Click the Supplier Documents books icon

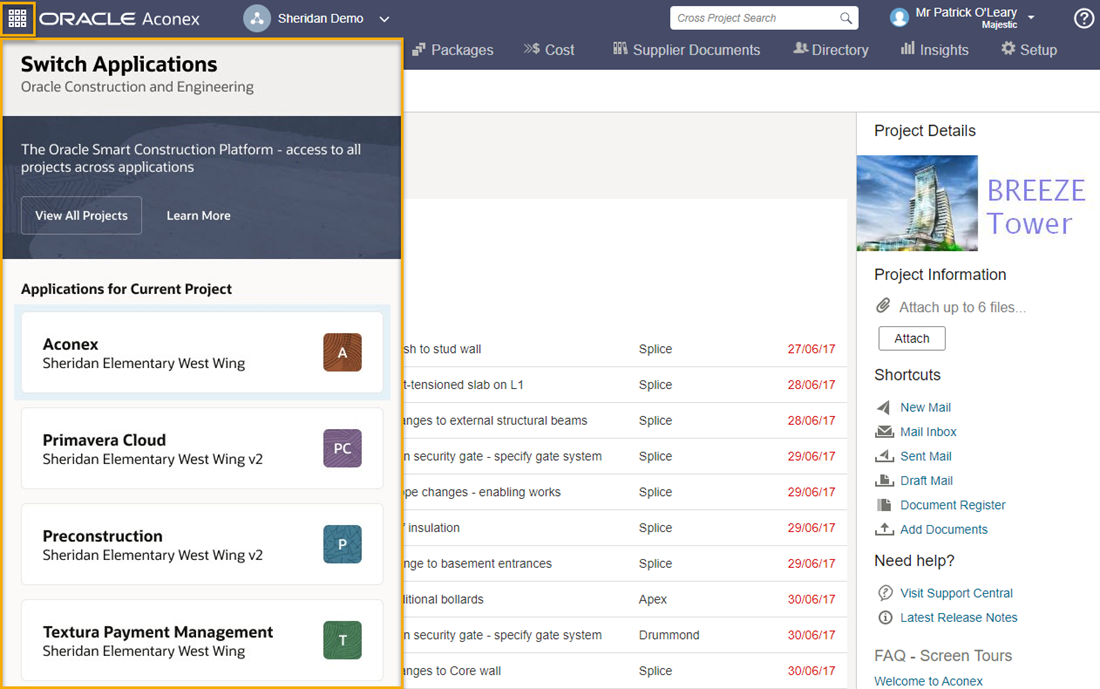click(x=620, y=48)
